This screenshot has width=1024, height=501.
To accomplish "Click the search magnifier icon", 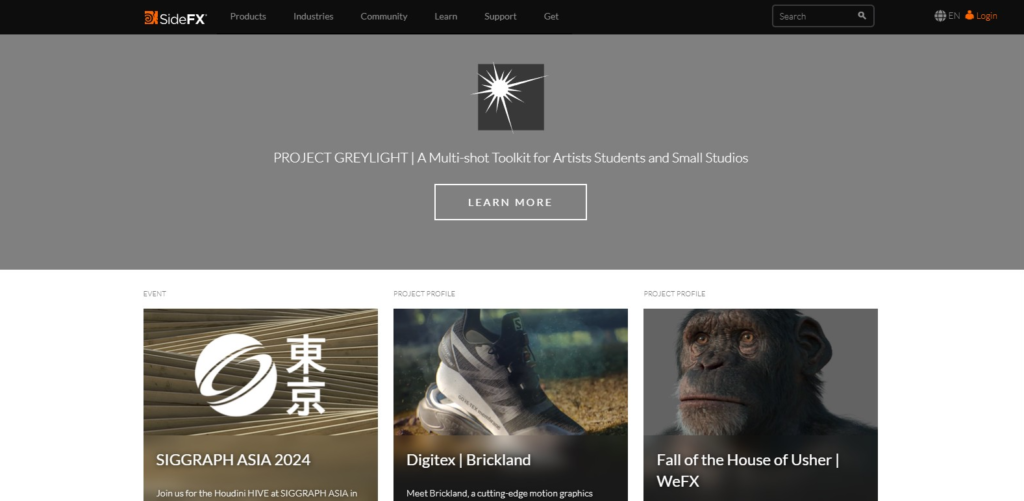I will (x=862, y=16).
